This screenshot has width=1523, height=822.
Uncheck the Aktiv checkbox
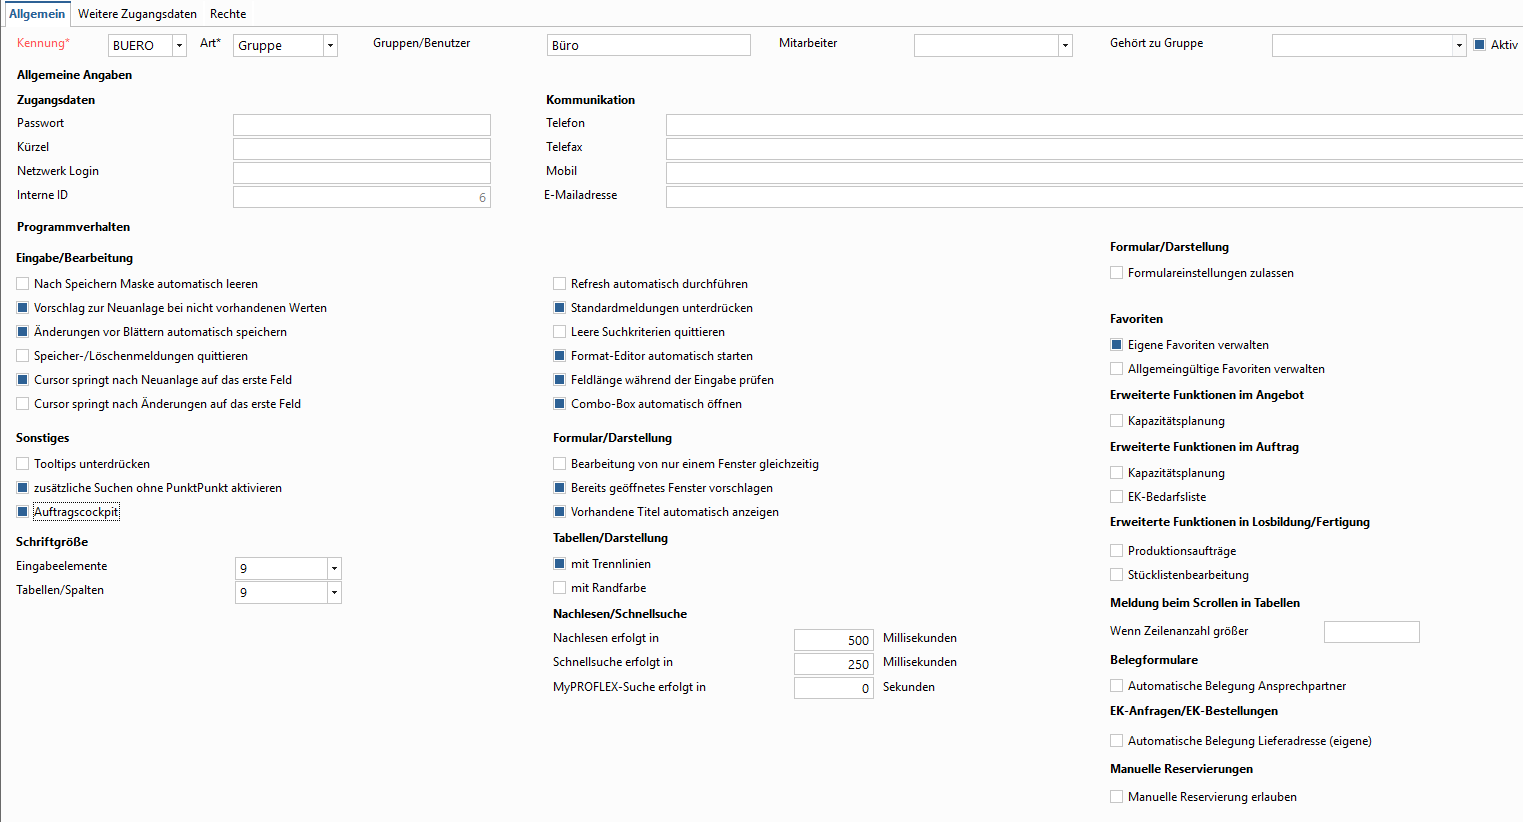pos(1480,45)
